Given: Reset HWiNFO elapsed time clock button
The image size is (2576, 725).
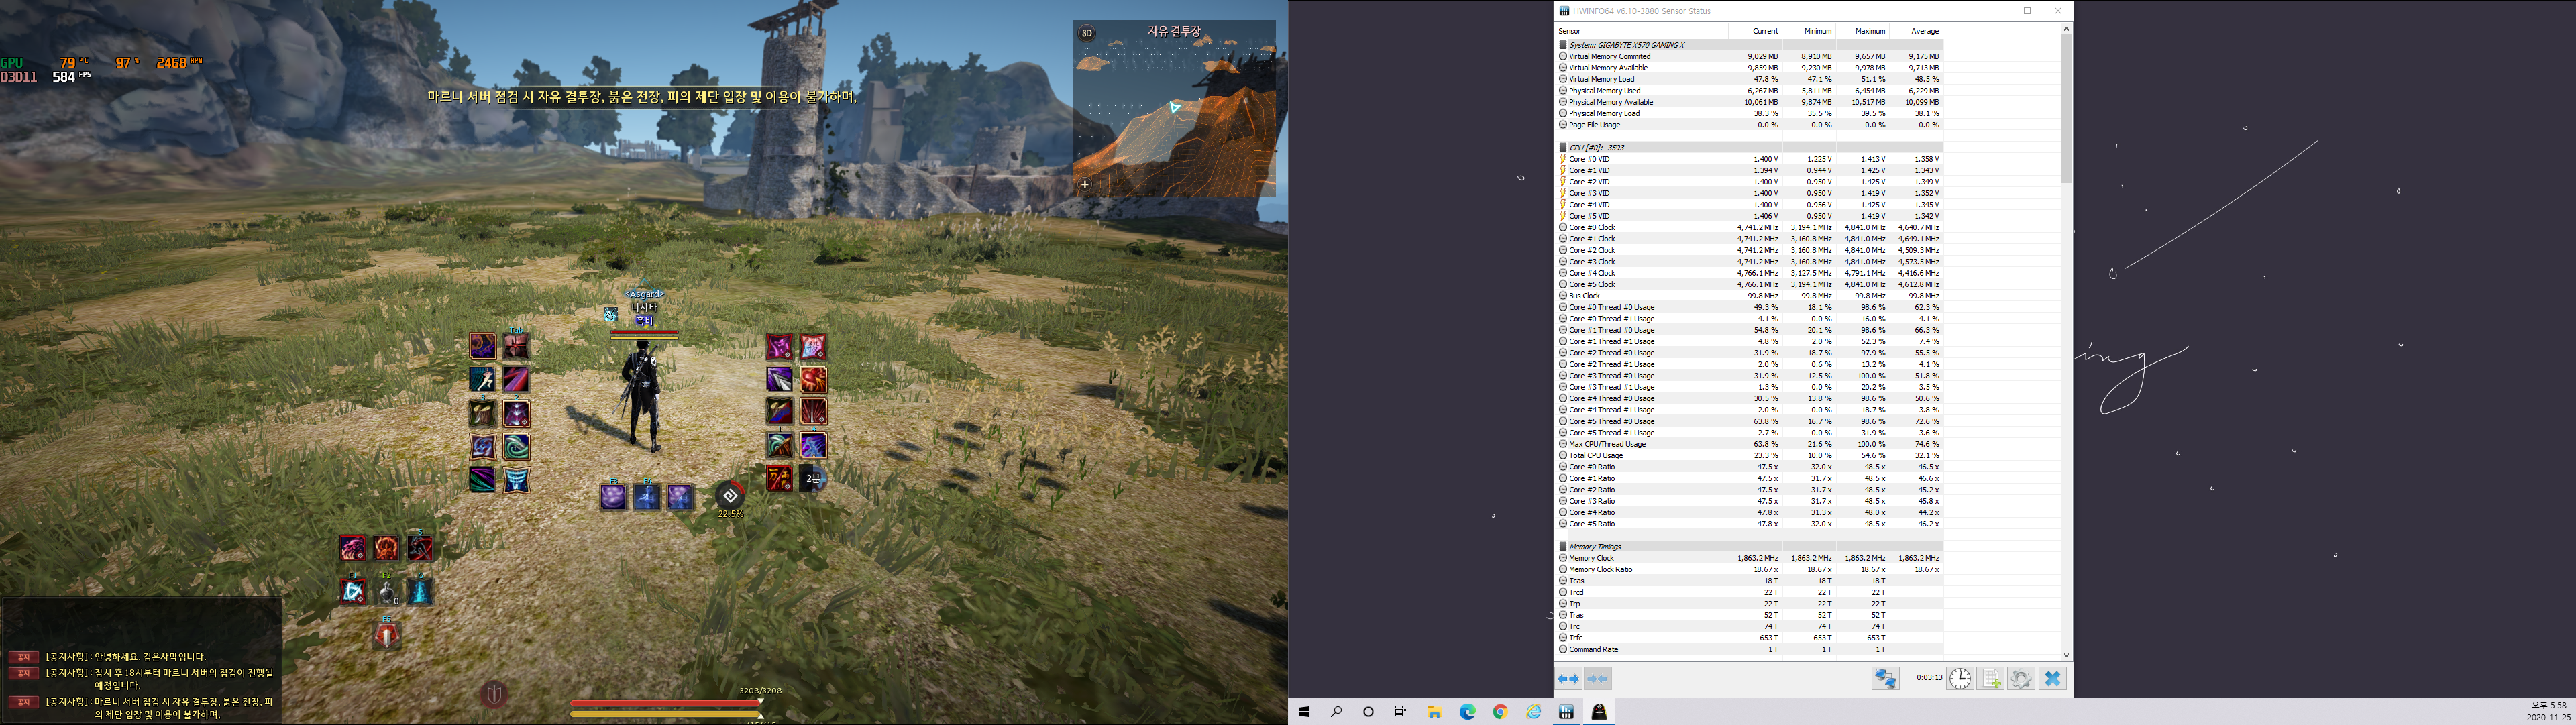Looking at the screenshot, I should [x=1960, y=679].
